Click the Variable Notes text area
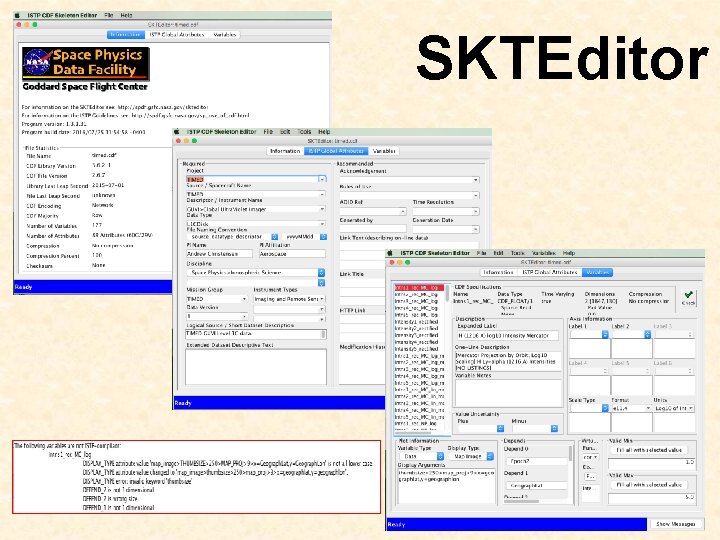 508,393
